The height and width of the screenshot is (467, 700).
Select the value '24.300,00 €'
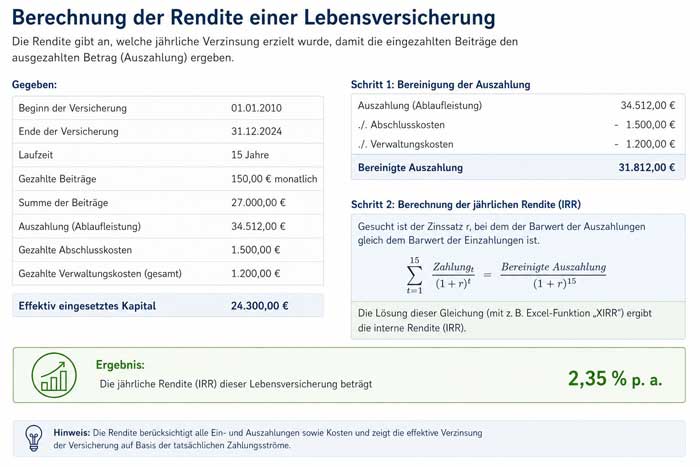[259, 306]
